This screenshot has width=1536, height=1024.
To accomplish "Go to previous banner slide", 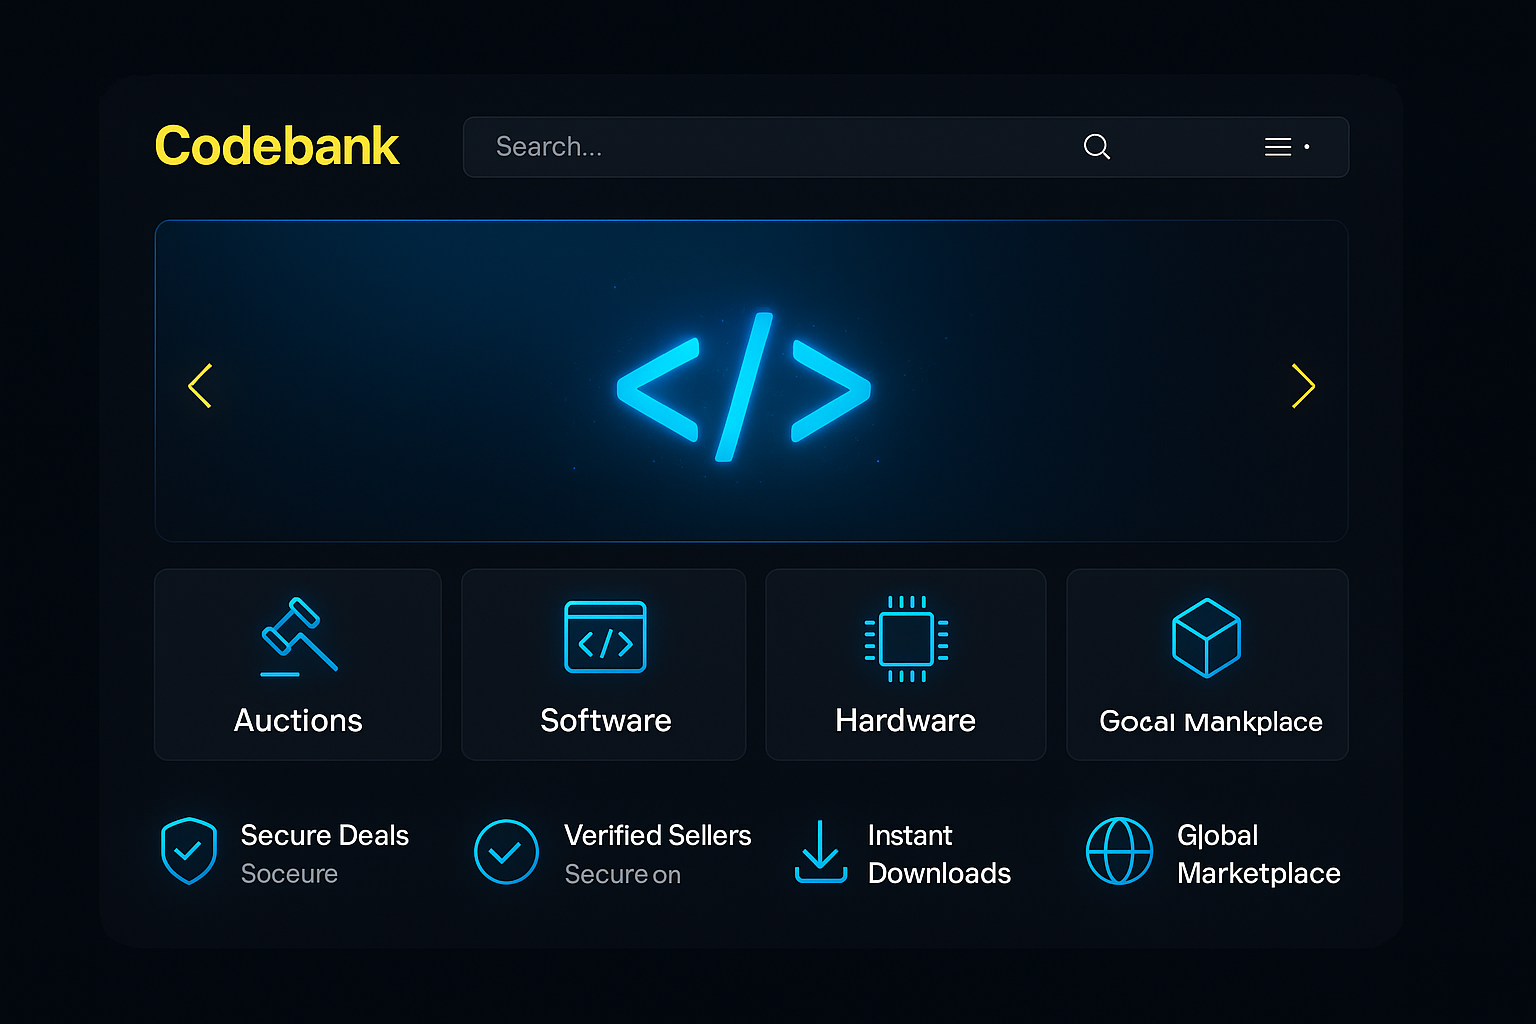I will point(201,386).
